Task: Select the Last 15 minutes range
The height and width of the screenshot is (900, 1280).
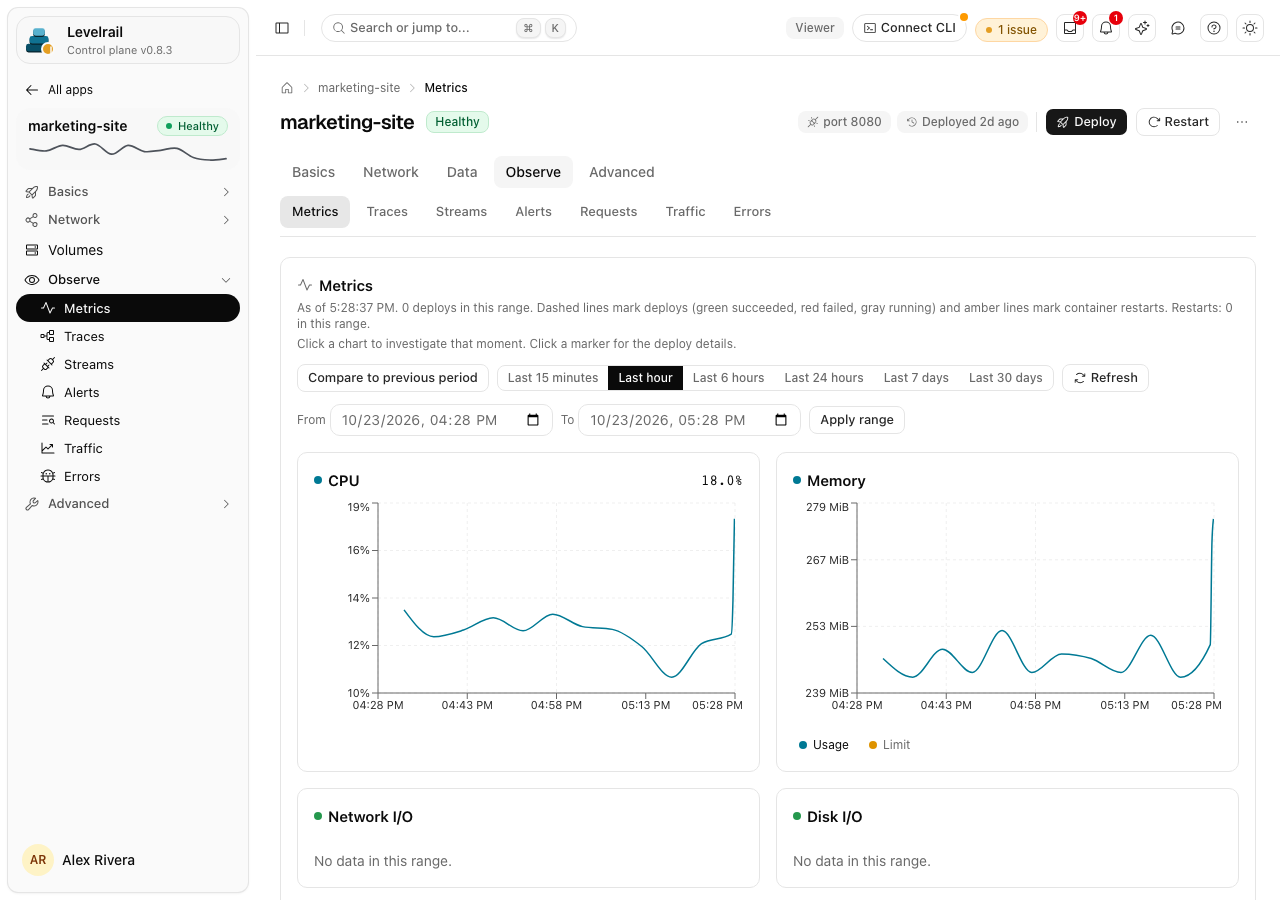Action: point(553,378)
